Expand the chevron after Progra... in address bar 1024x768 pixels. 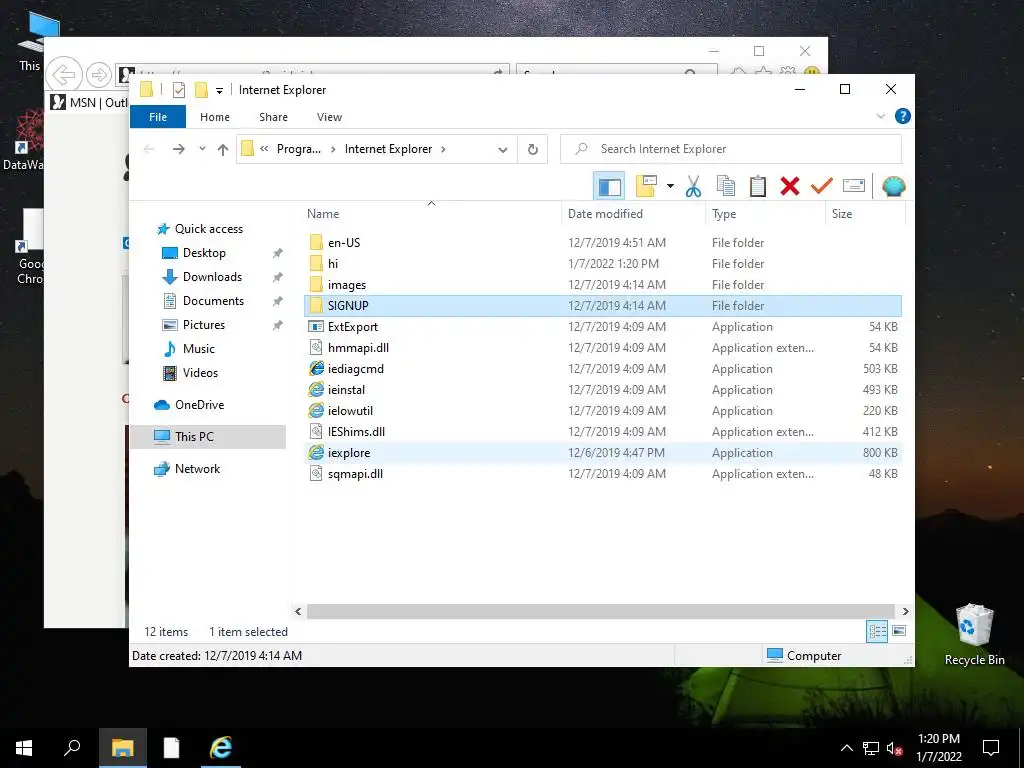tap(333, 149)
